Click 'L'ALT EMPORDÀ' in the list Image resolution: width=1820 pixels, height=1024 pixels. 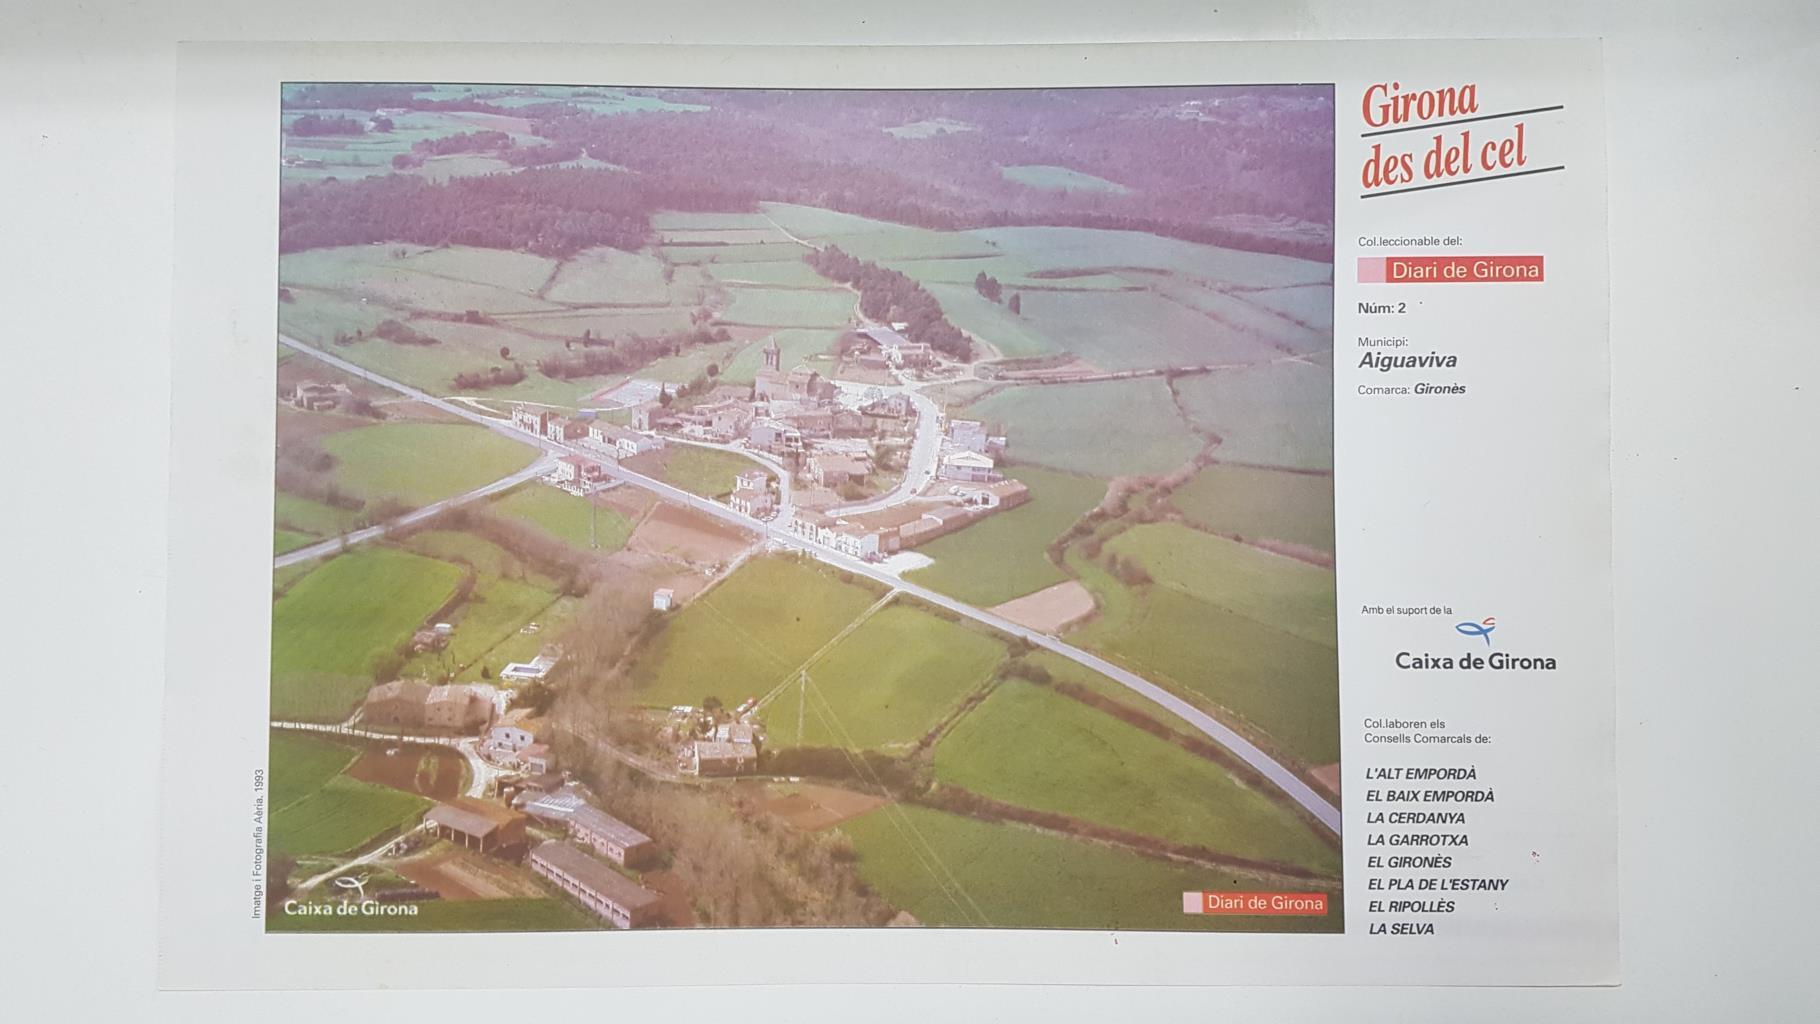[1421, 774]
